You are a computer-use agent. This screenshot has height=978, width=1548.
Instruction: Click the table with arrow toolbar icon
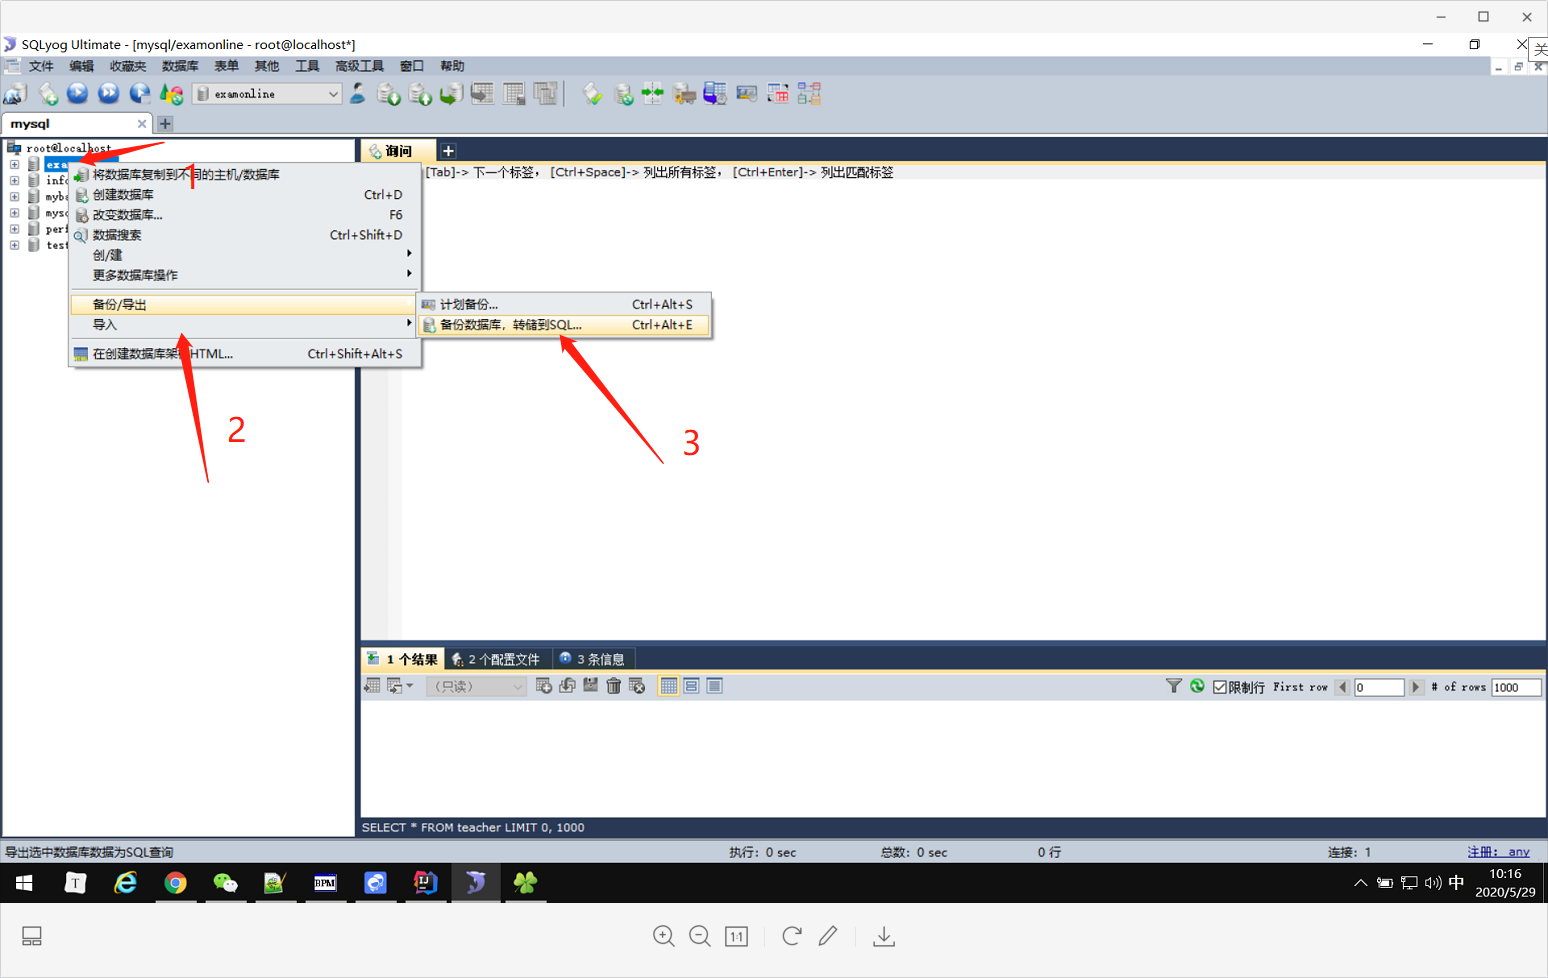[482, 94]
